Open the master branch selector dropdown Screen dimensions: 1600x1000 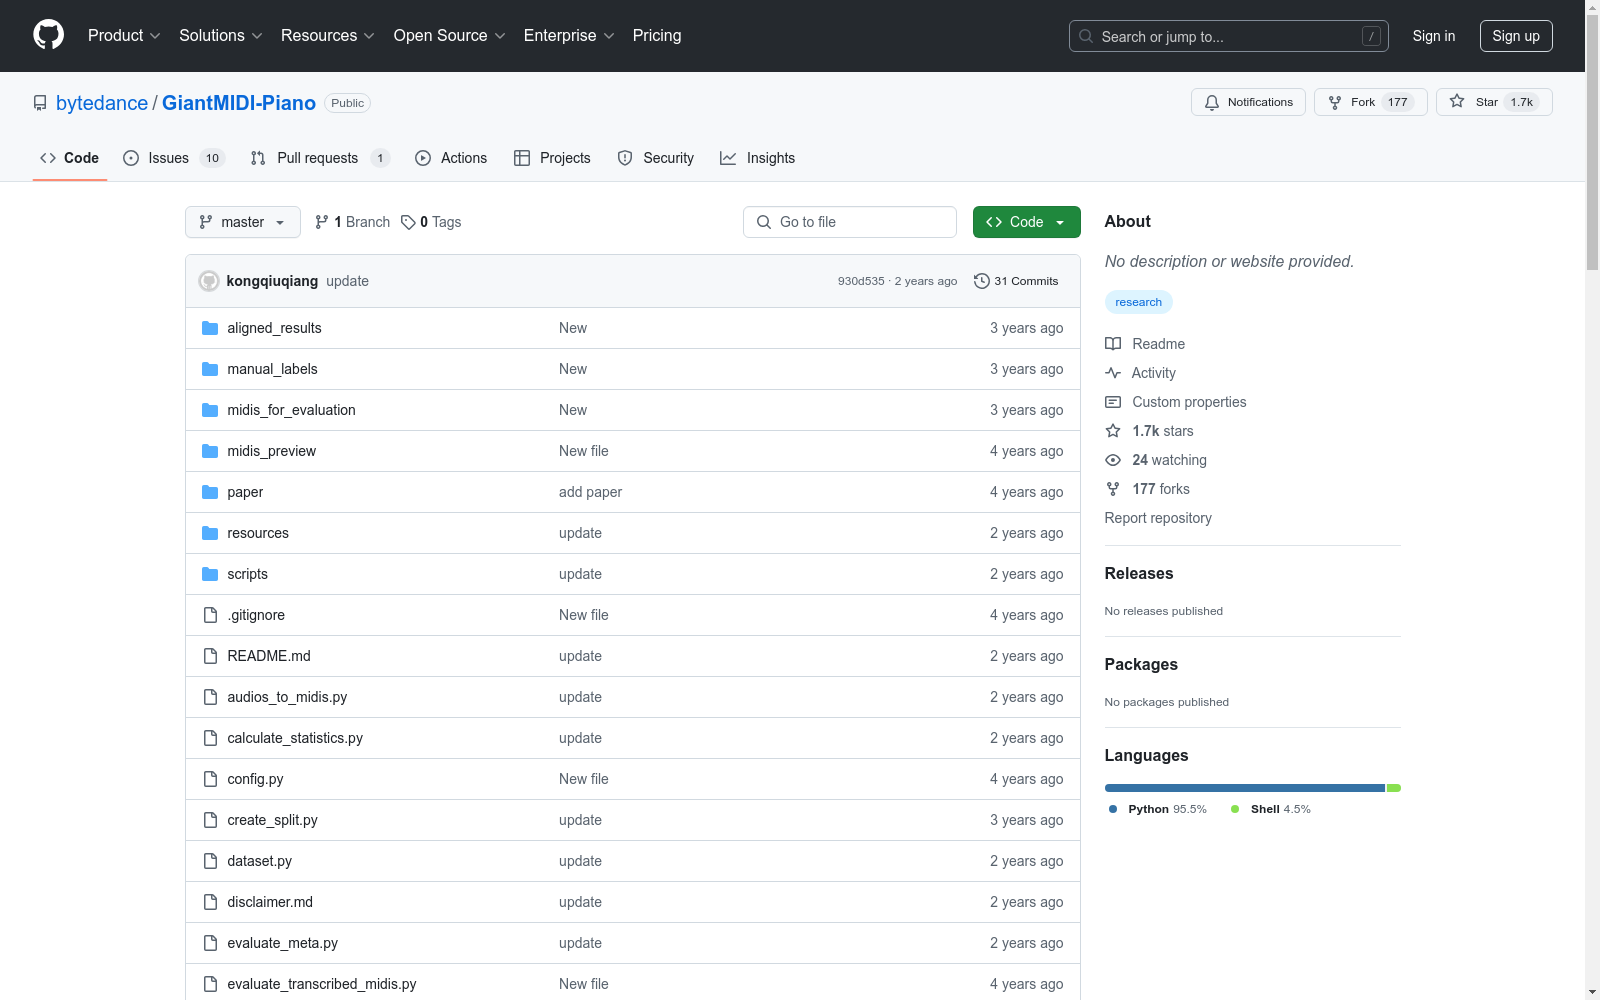243,222
